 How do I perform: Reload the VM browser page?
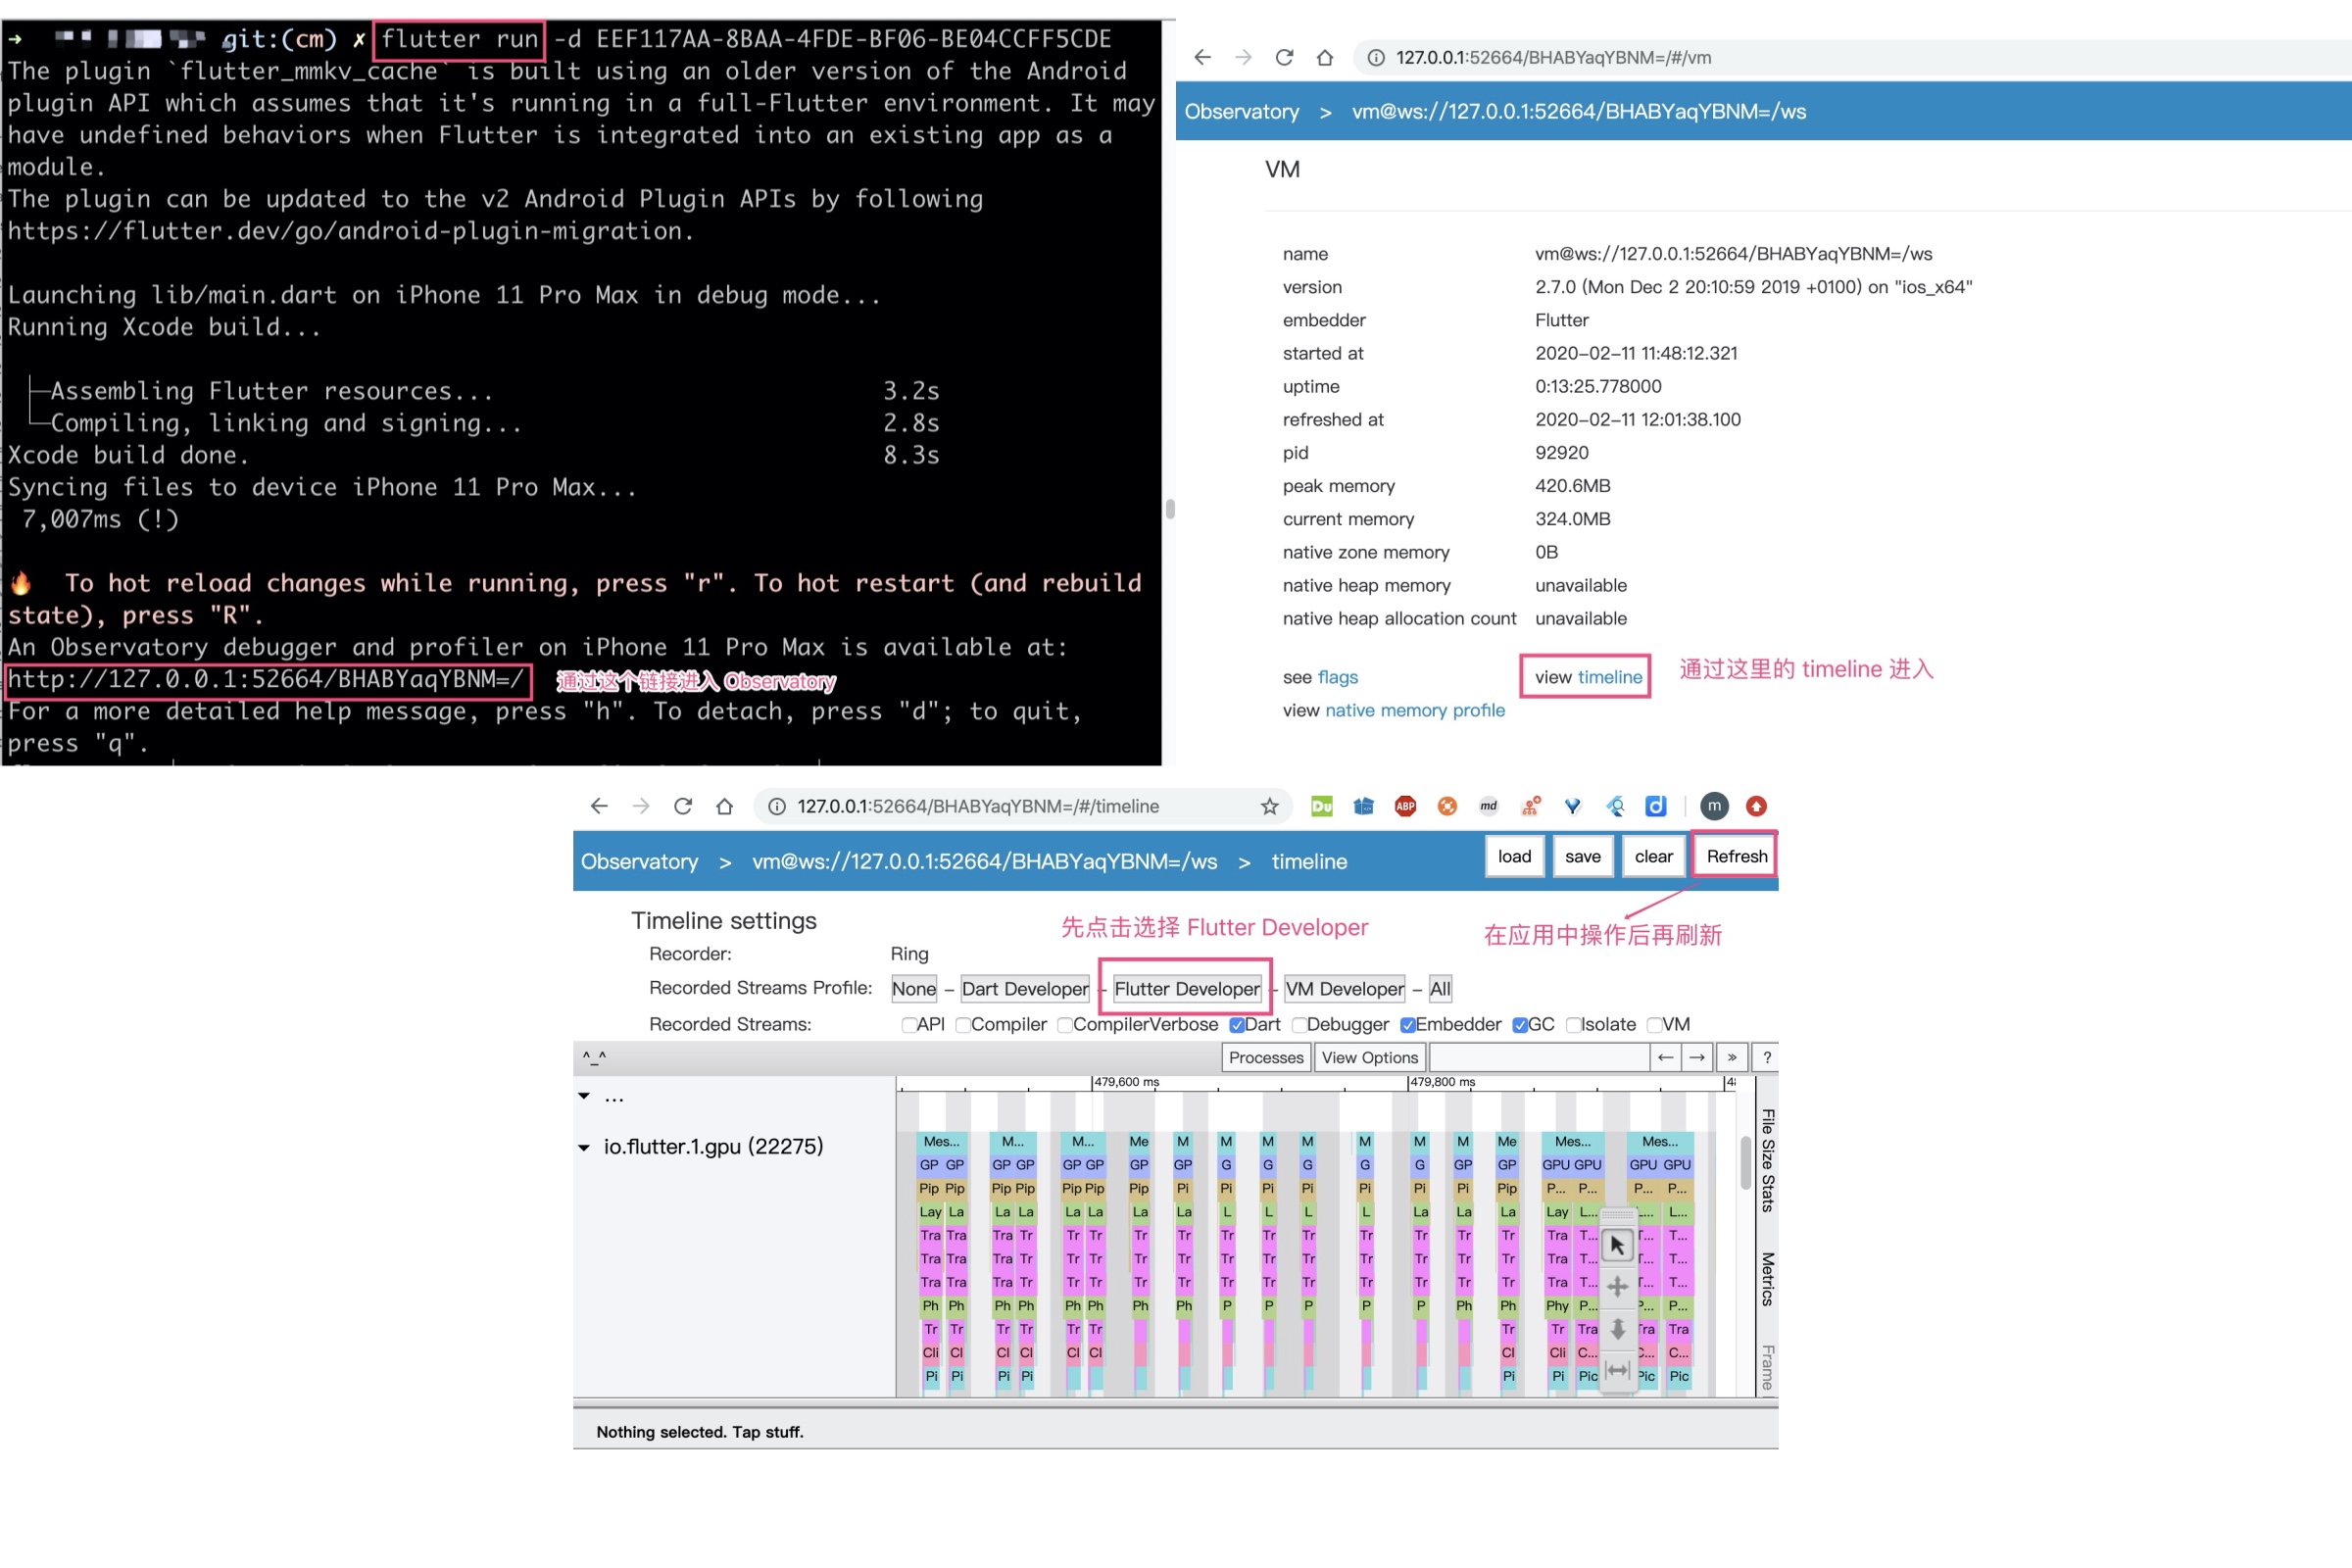click(x=1284, y=57)
